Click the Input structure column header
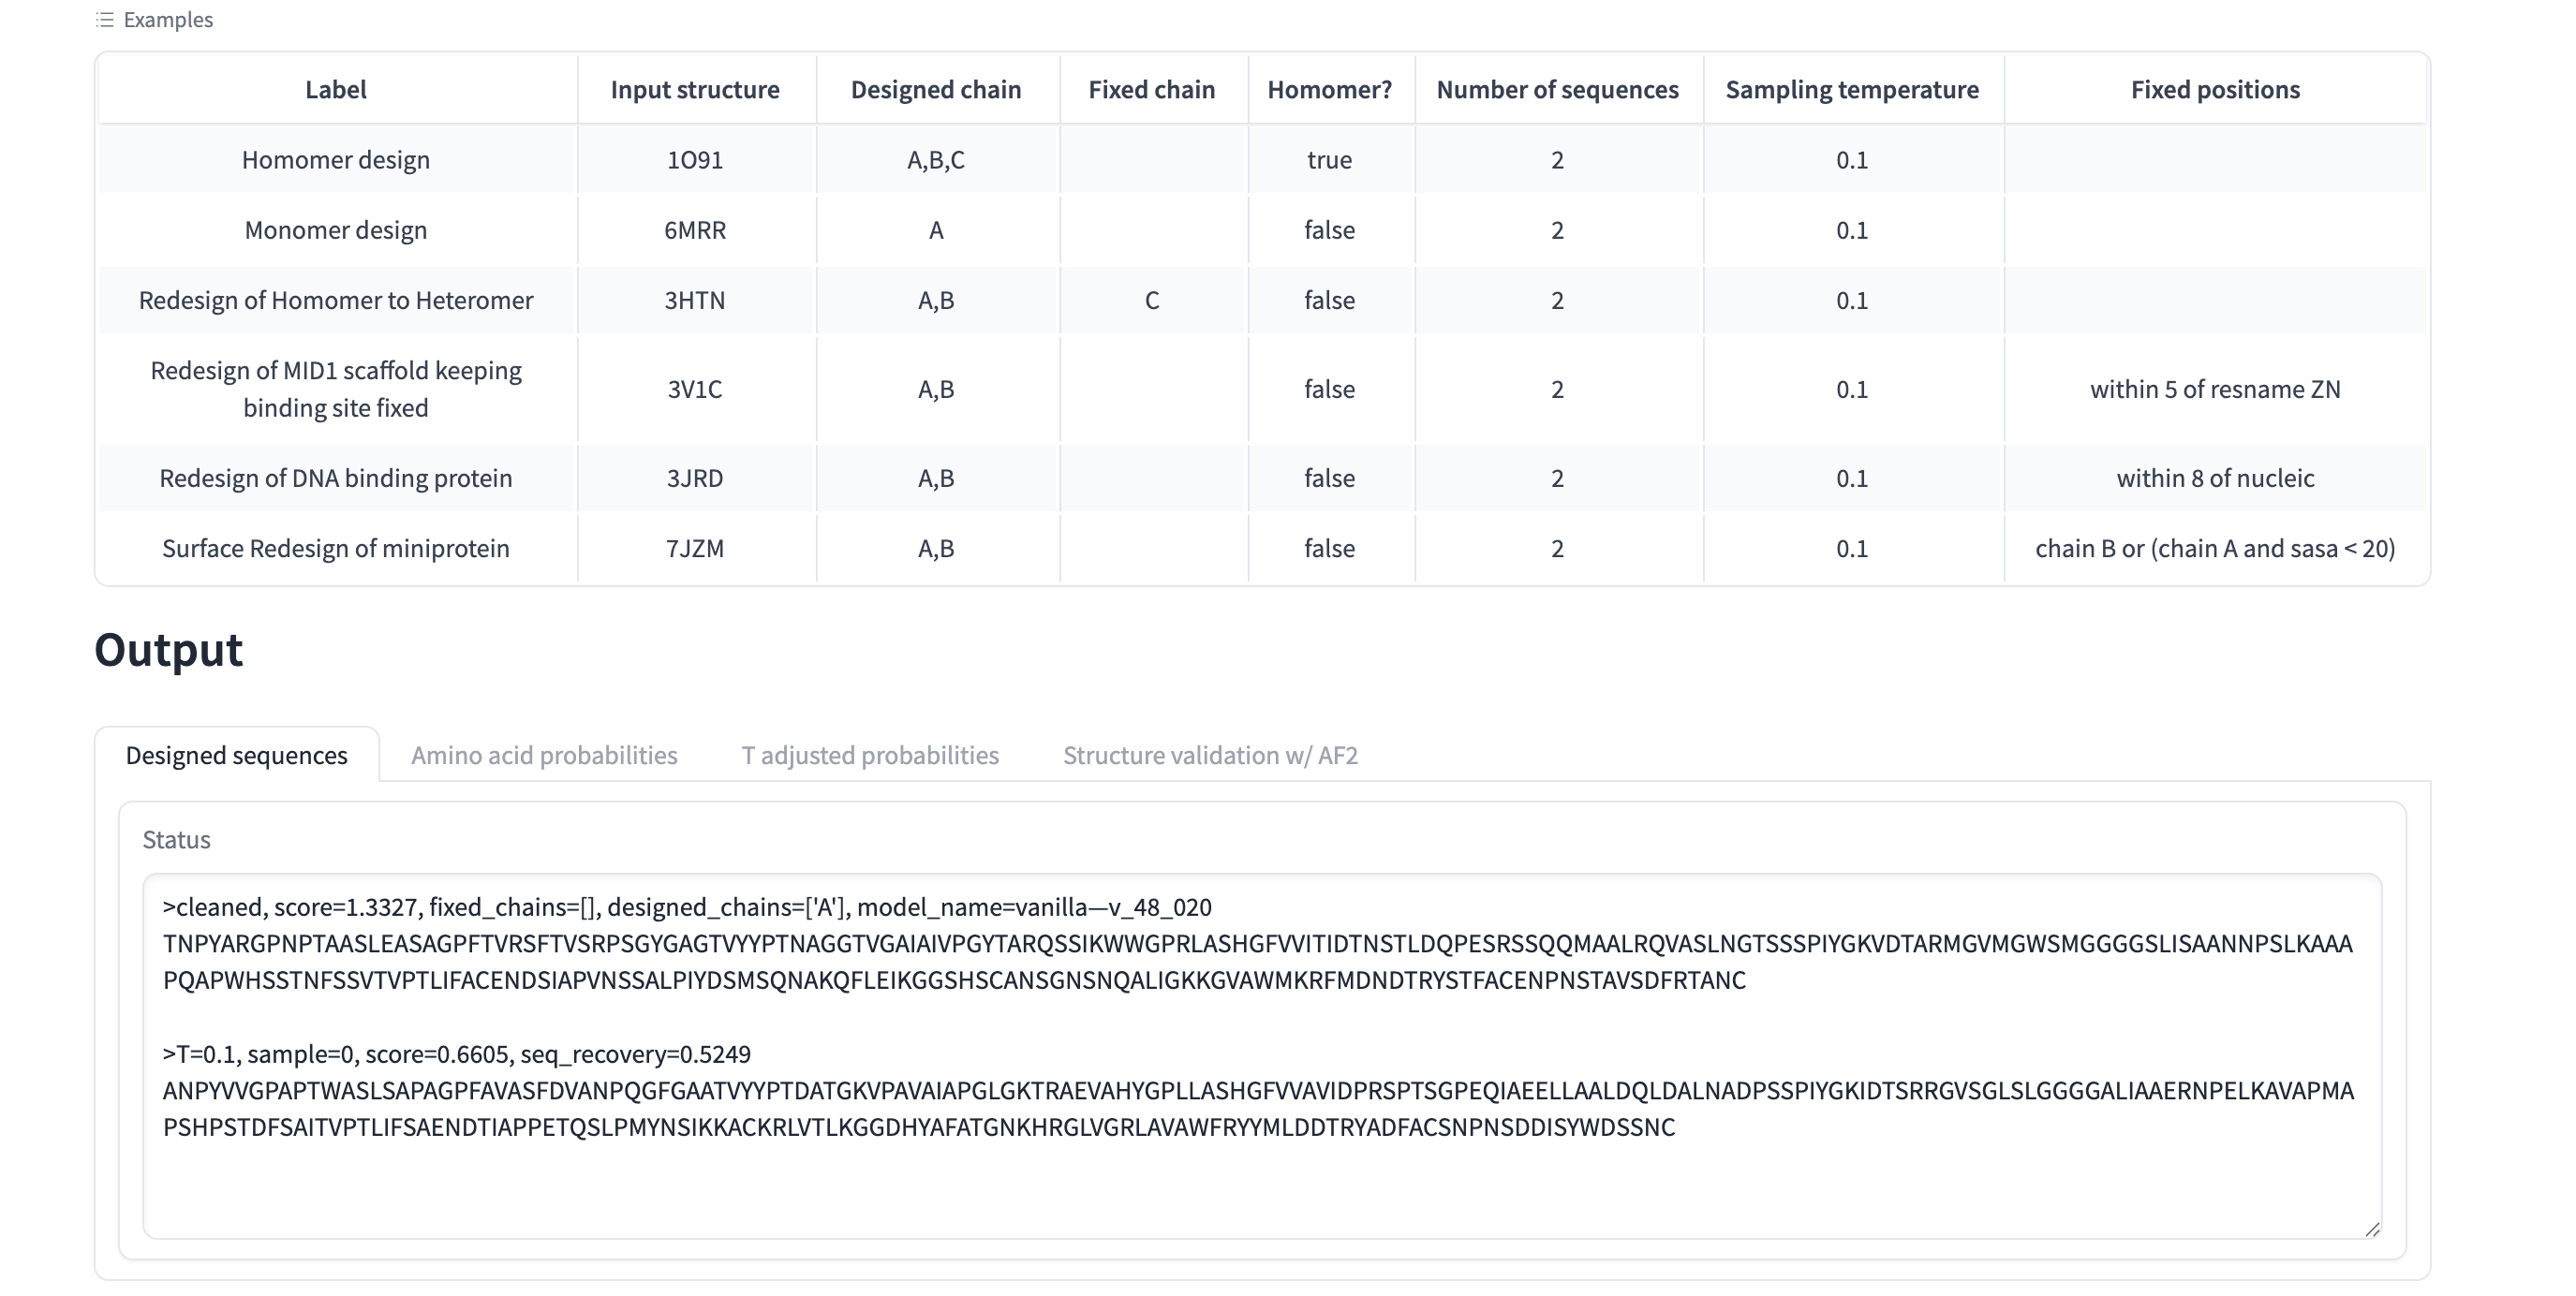The height and width of the screenshot is (1296, 2576). [695, 89]
